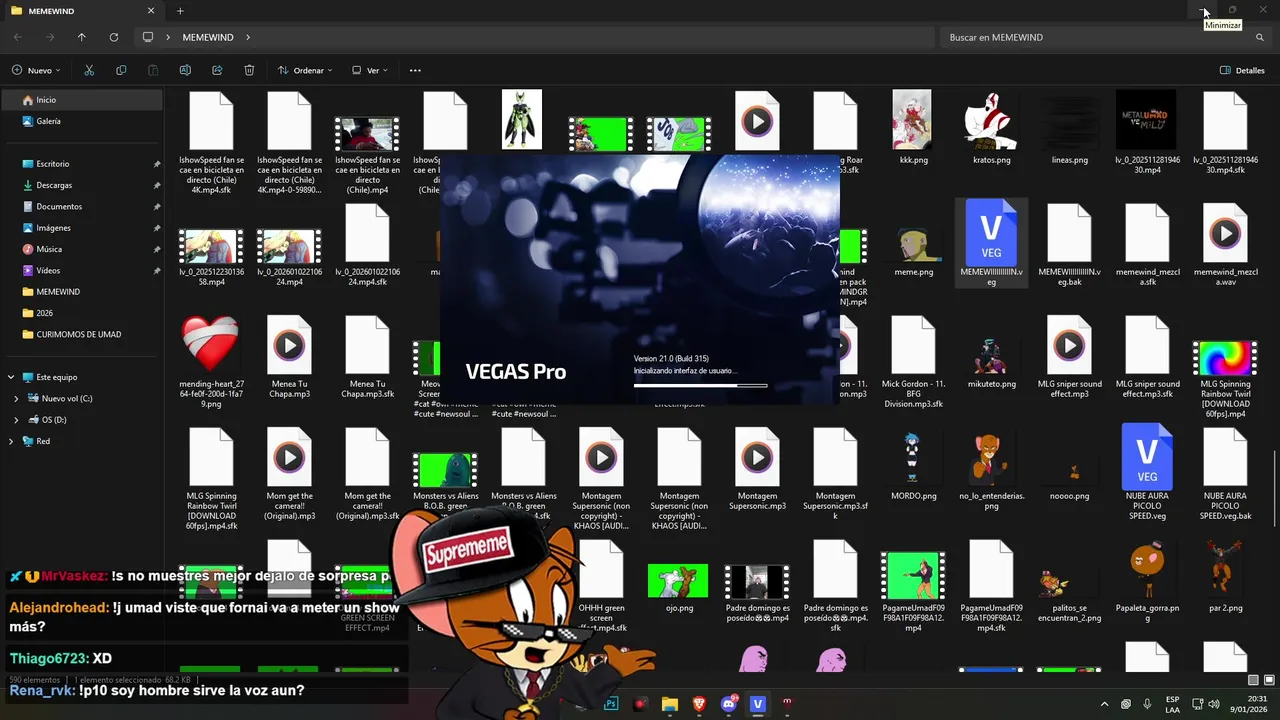Click the Rename icon in Explorer toolbar
Viewport: 1280px width, 720px height.
(185, 70)
